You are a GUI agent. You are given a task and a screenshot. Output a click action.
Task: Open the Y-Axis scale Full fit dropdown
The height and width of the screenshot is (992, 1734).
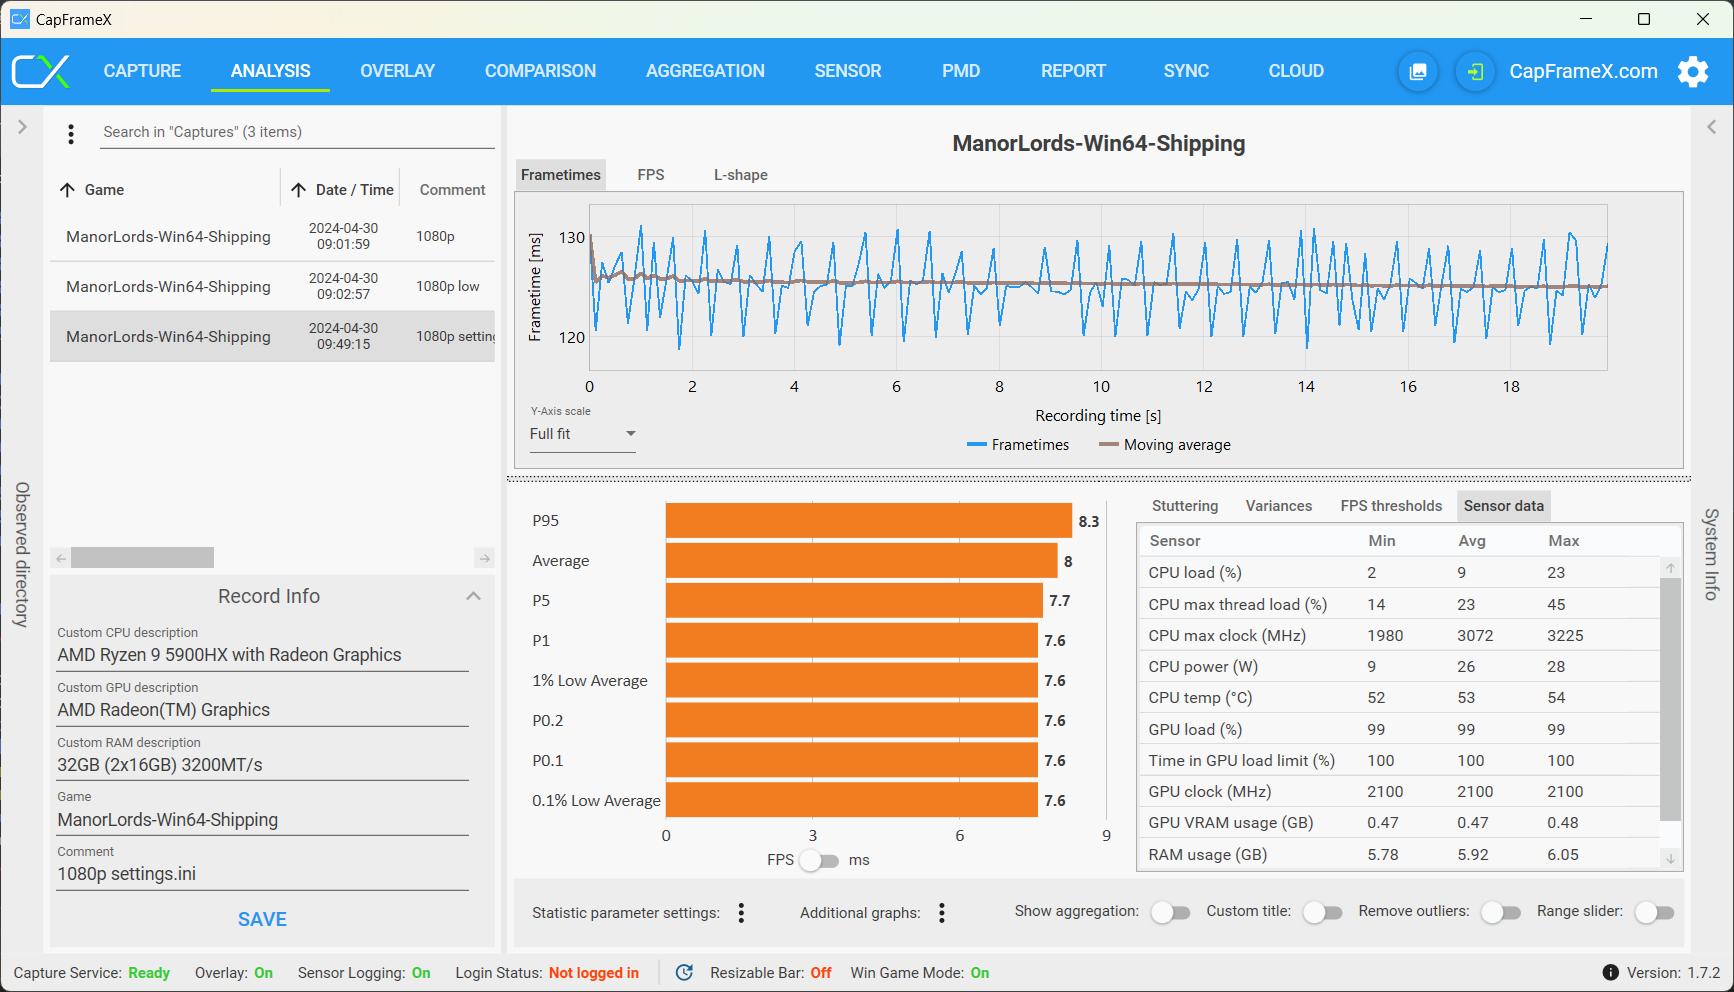click(583, 434)
